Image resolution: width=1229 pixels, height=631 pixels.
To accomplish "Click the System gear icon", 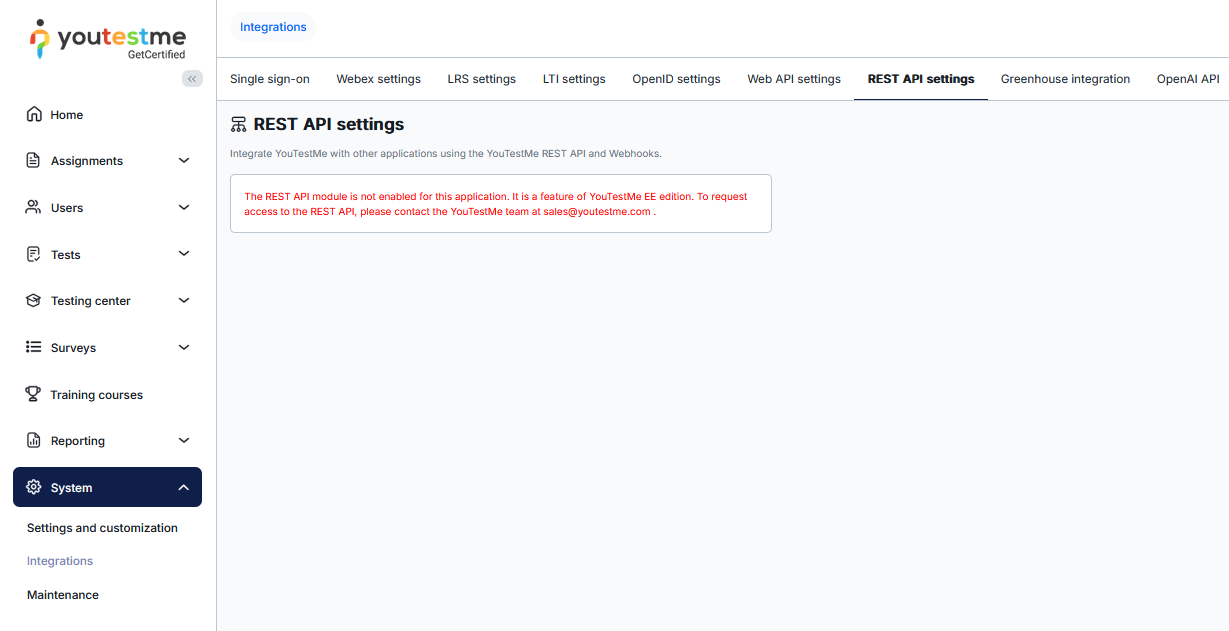I will click(x=34, y=487).
